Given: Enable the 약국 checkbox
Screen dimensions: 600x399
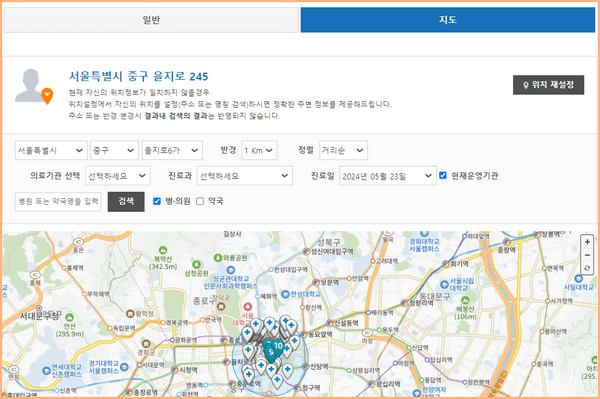Looking at the screenshot, I should pyautogui.click(x=200, y=201).
